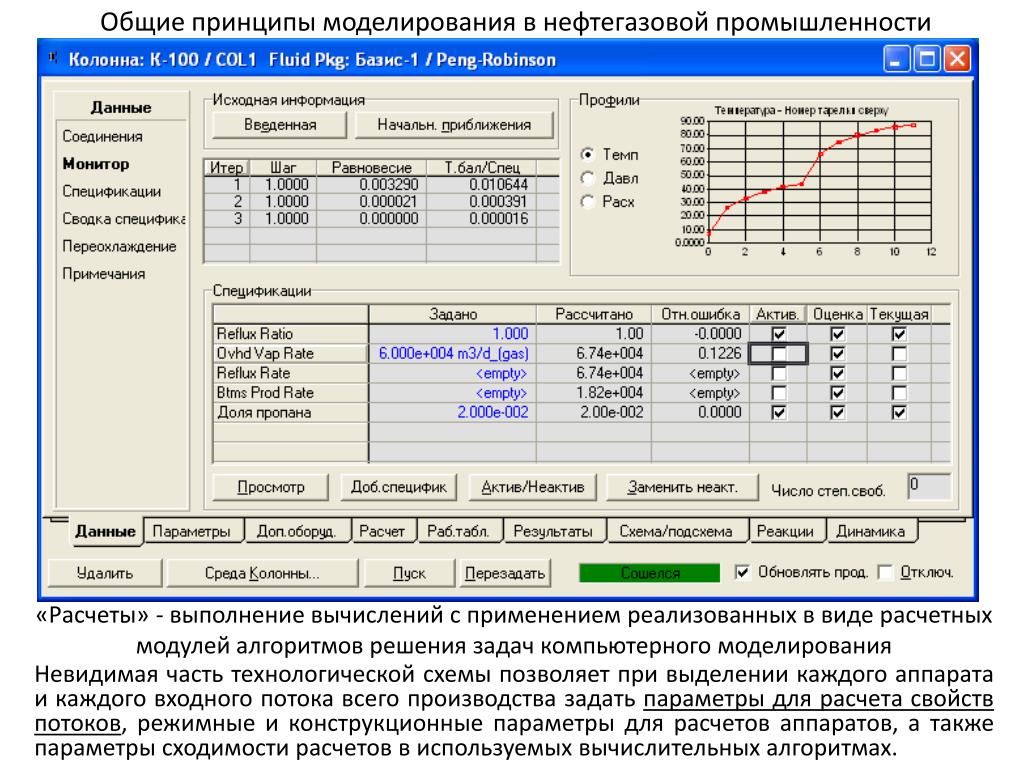Click the temperature profile chart
1024x768 pixels.
tap(820, 183)
